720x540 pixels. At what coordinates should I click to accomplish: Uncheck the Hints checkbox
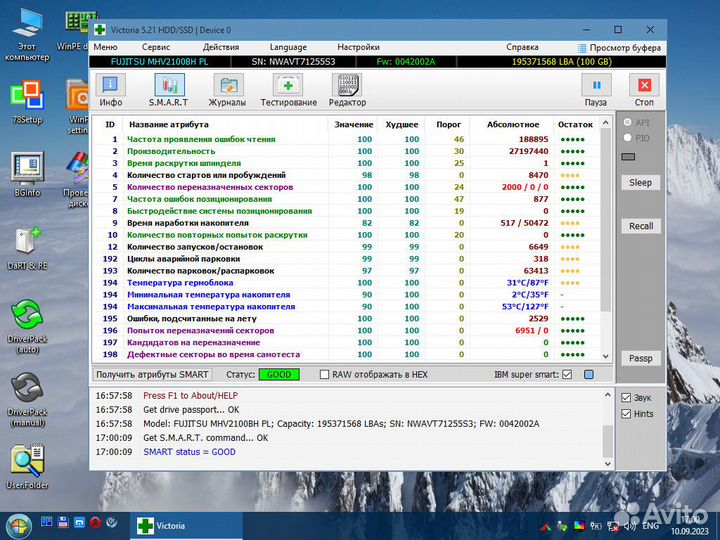click(x=626, y=413)
